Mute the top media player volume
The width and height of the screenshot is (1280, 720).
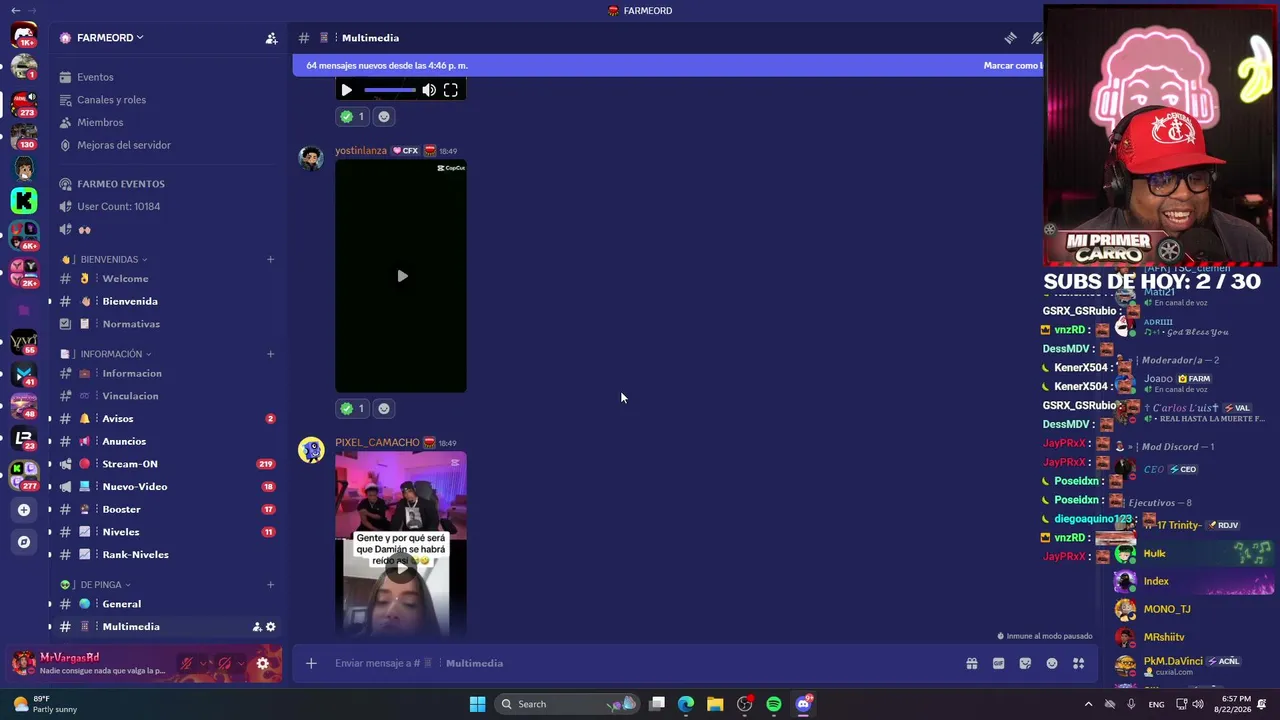pyautogui.click(x=429, y=90)
